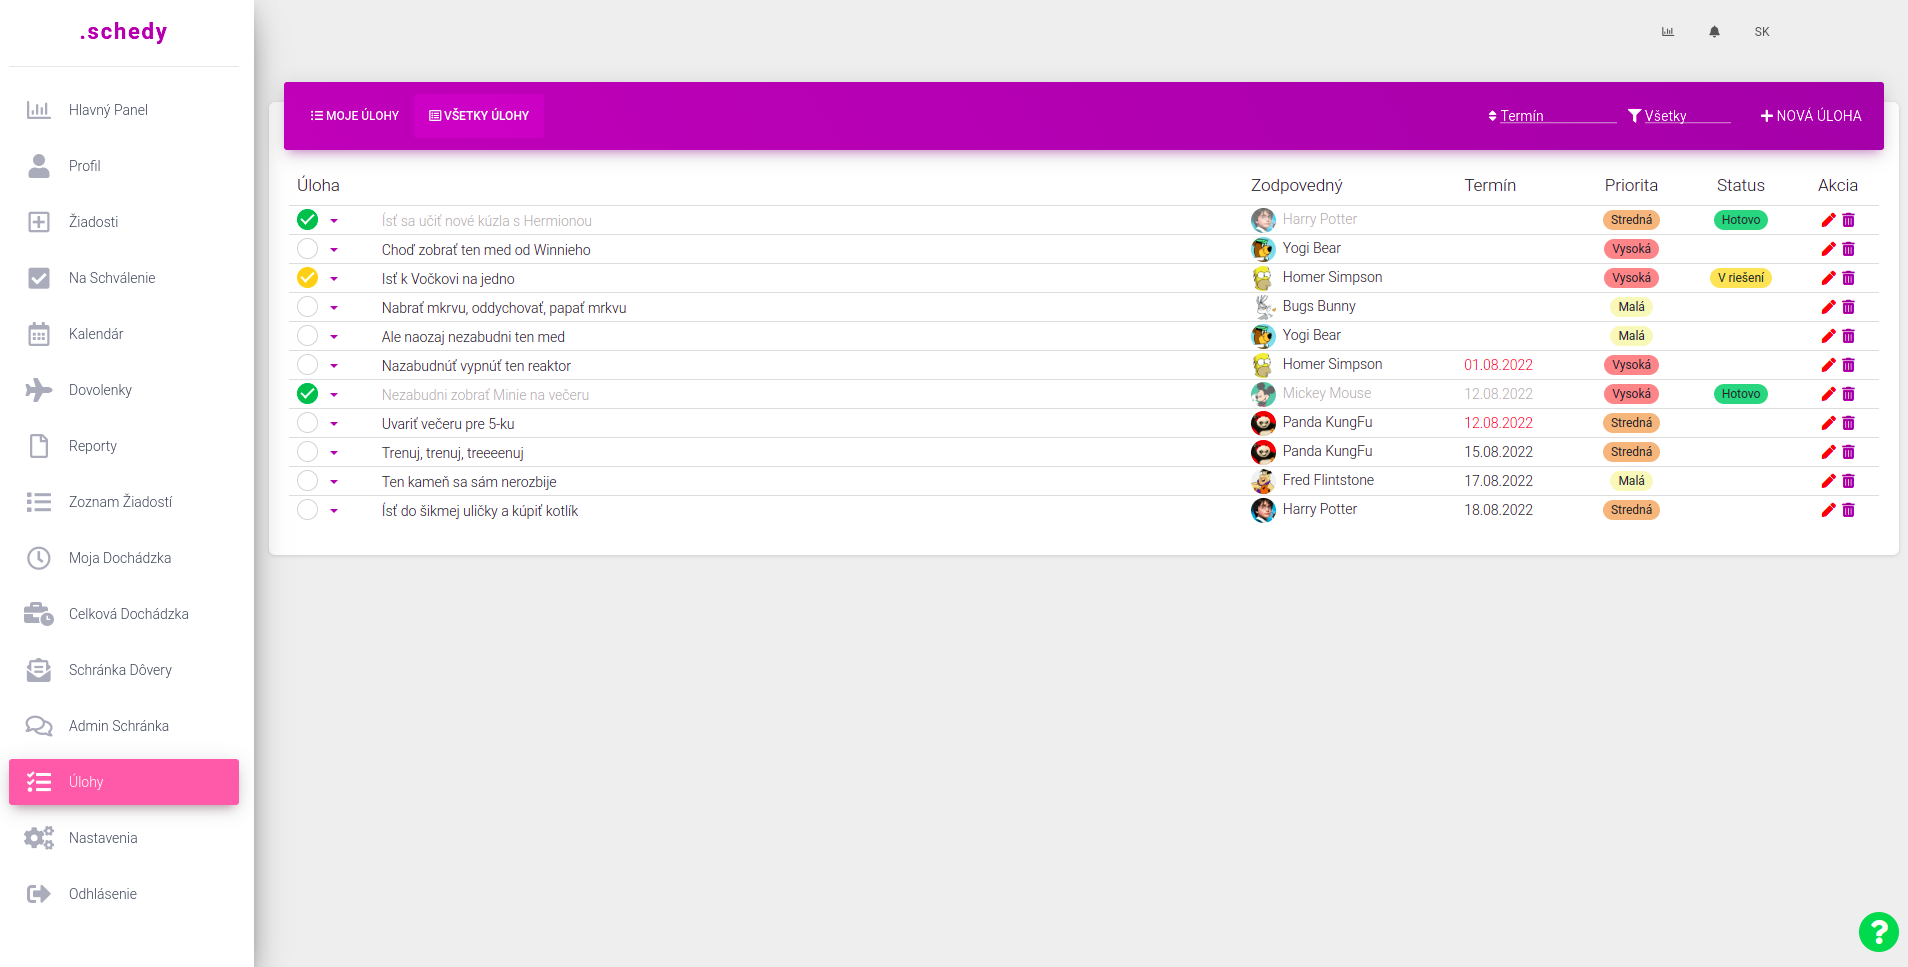The height and width of the screenshot is (967, 1908).
Task: Delete the task 'Nazabudnúť vypnúť ten reaktor'
Action: click(x=1848, y=365)
